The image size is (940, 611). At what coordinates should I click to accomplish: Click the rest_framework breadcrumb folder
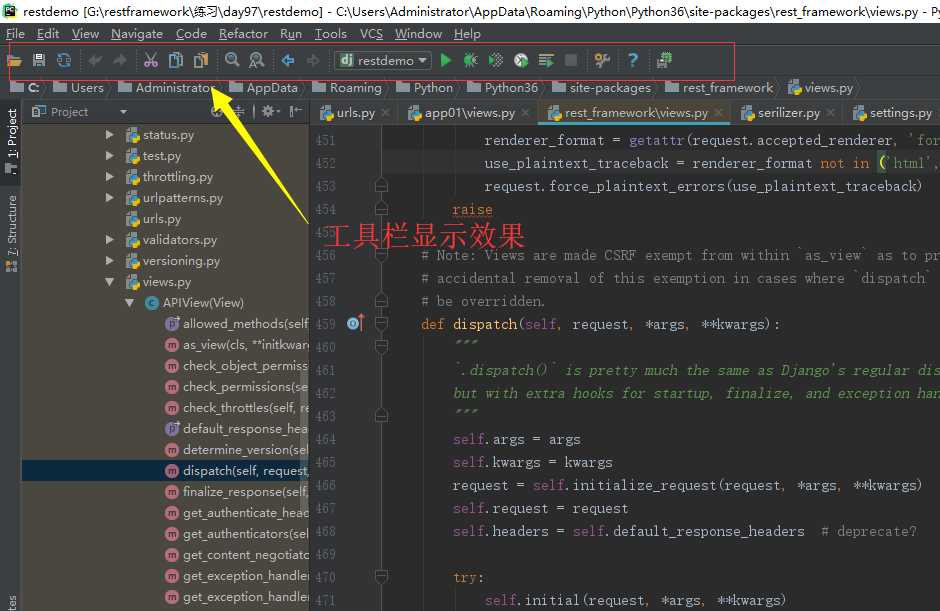coord(719,88)
